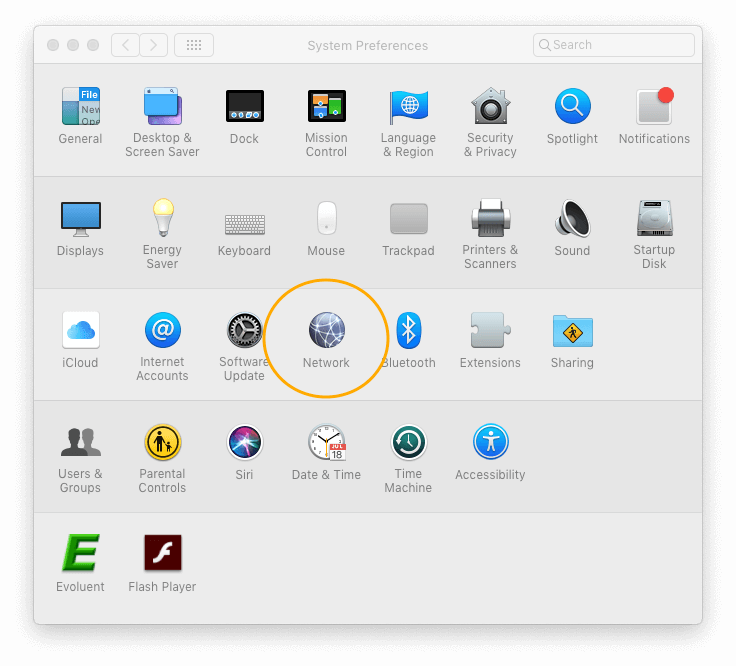Screen dimensions: 736x666
Task: Close the System Preferences window
Action: (53, 45)
